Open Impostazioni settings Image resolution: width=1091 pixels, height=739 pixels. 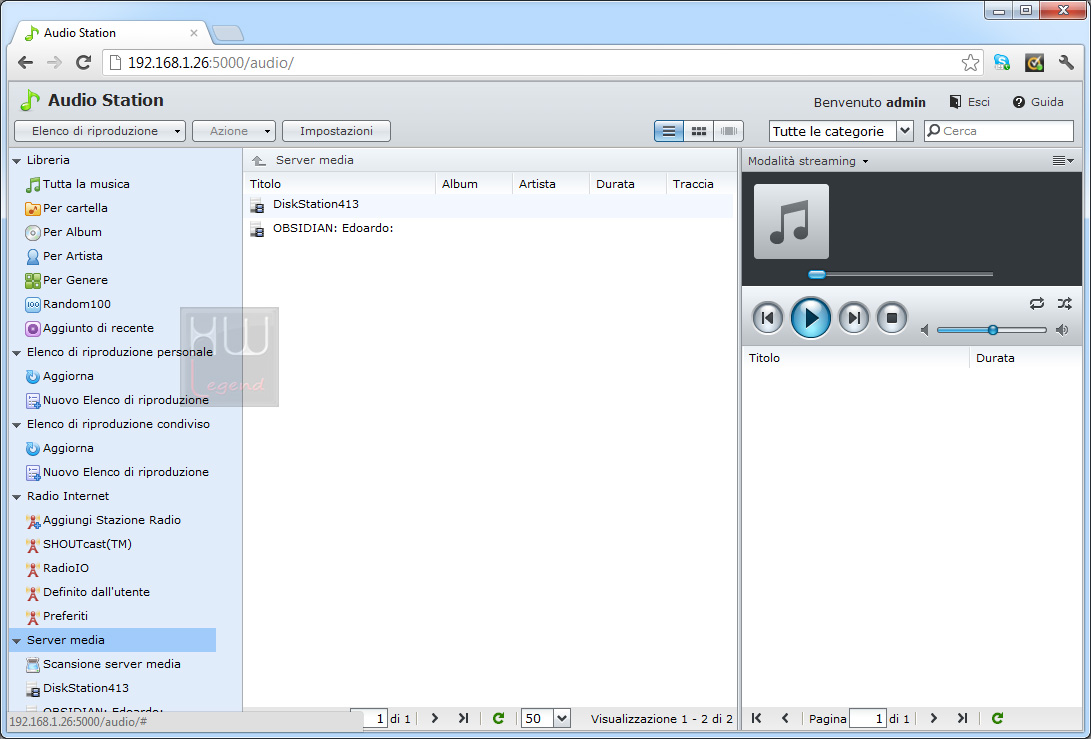point(336,131)
